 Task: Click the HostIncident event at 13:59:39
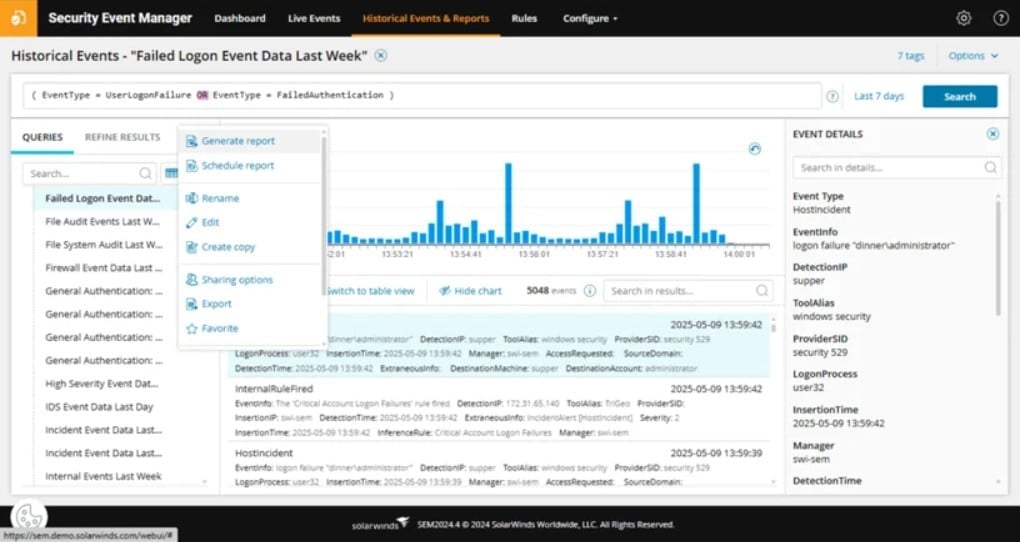498,465
